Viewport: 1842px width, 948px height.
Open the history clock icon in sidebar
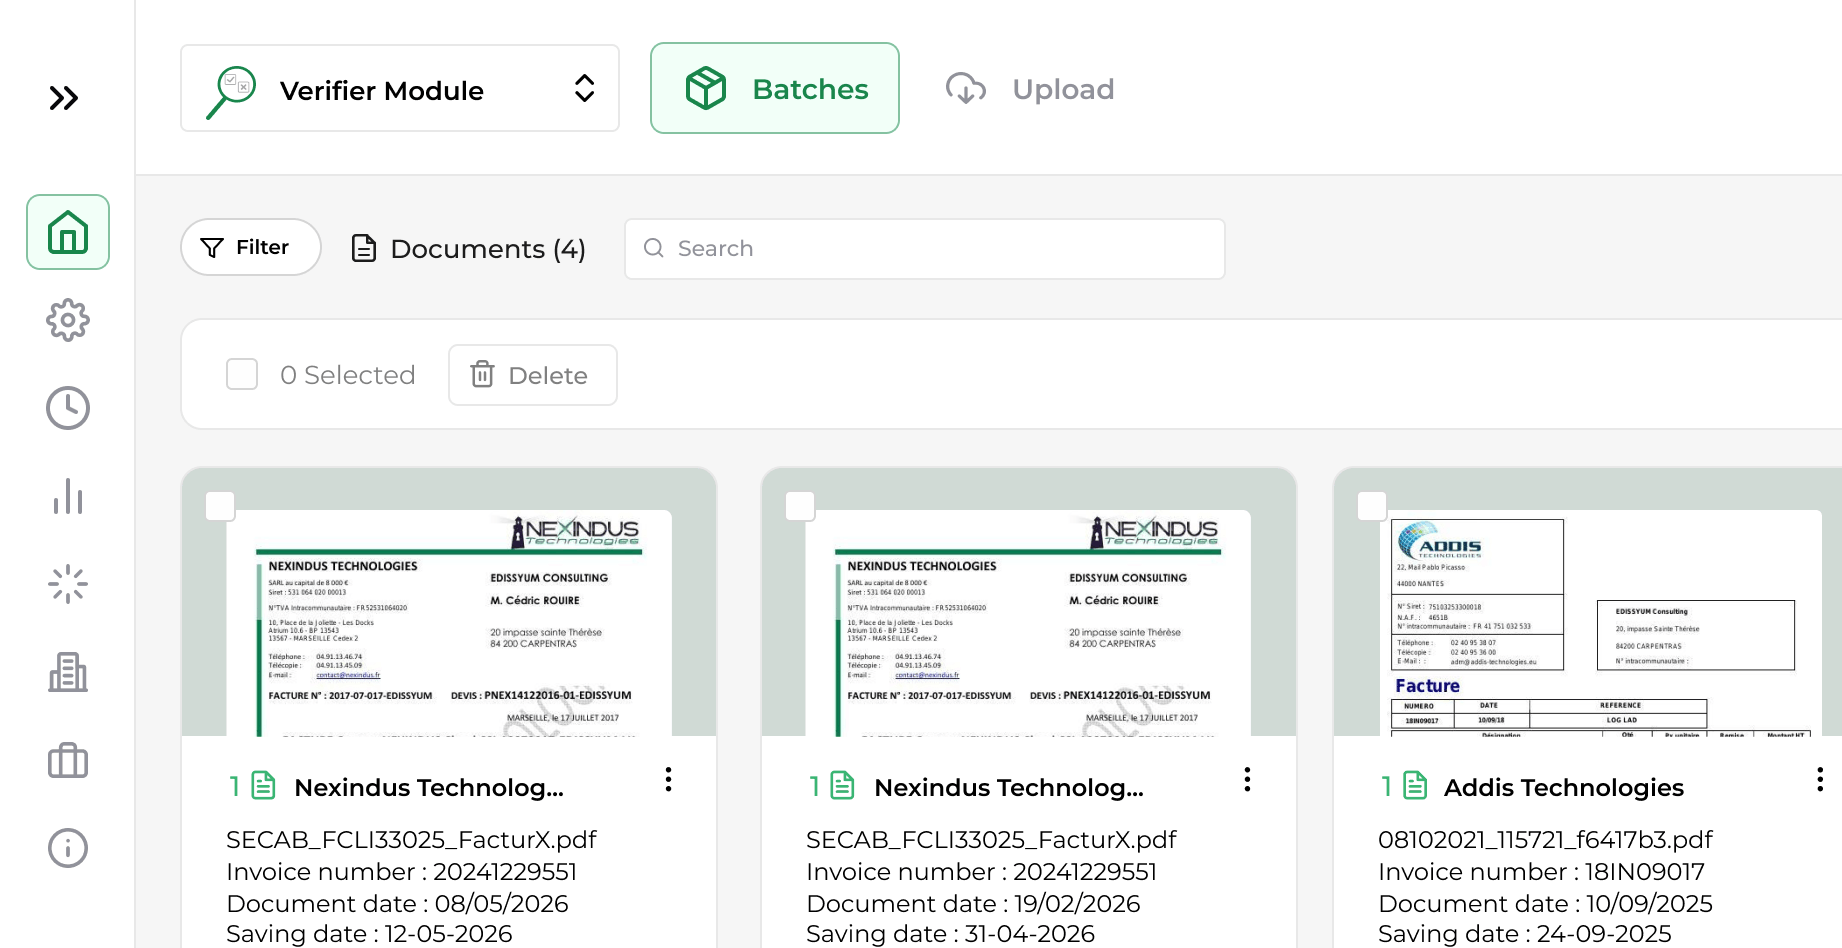[x=67, y=408]
